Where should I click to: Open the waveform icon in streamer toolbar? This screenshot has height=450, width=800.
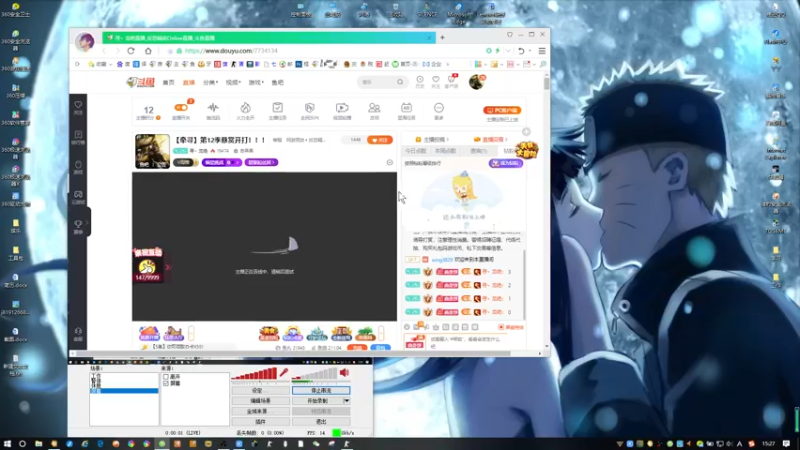pos(213,108)
